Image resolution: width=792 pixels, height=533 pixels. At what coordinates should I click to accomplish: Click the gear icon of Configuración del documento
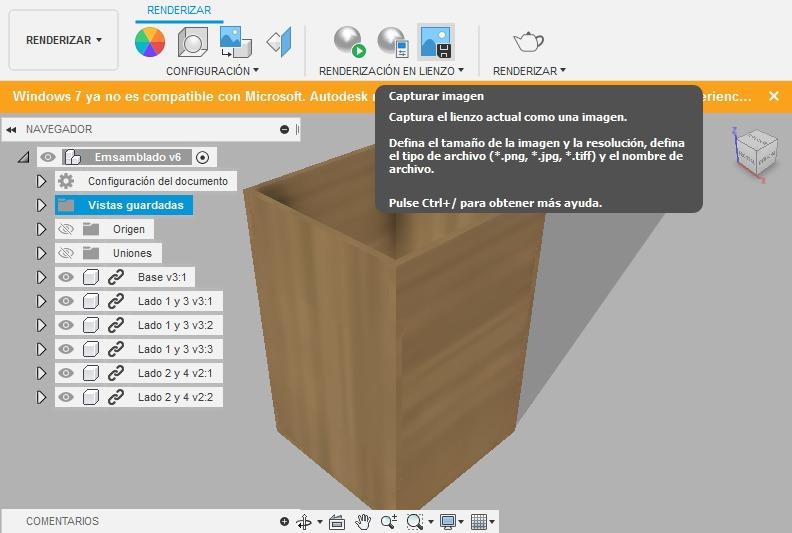[x=66, y=181]
